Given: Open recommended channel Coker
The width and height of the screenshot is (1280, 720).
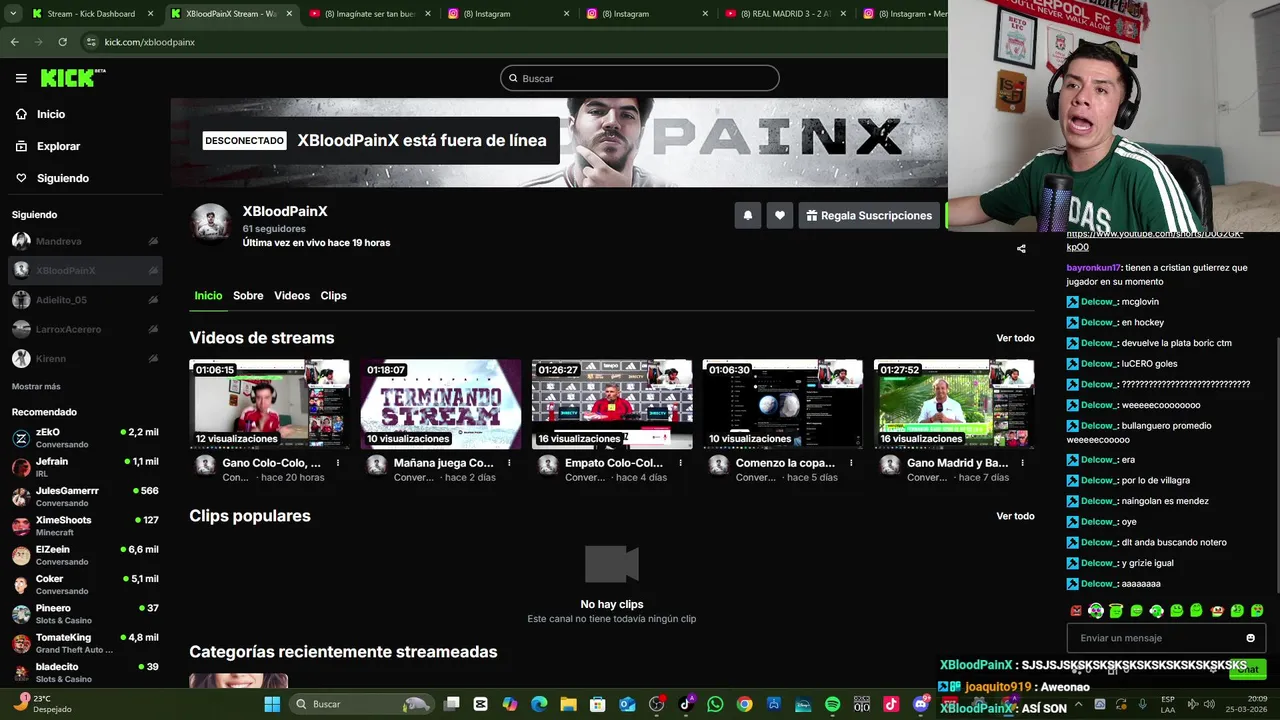Looking at the screenshot, I should (85, 584).
